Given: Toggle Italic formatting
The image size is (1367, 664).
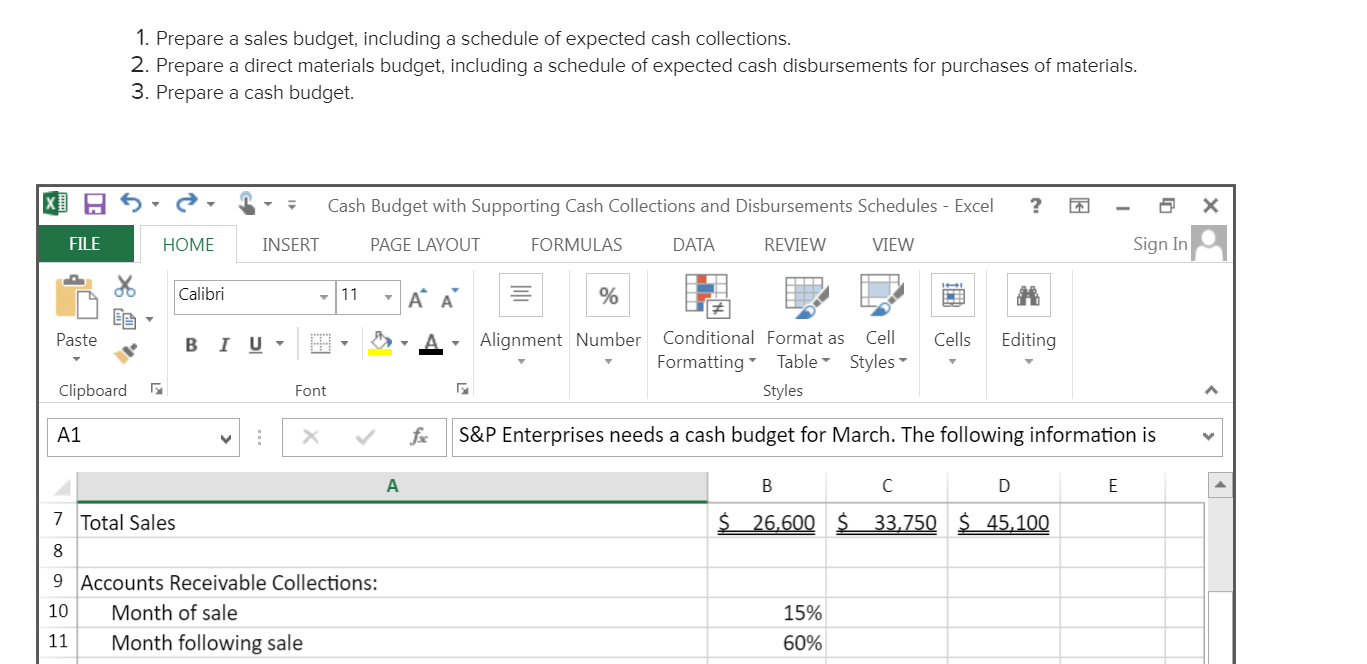Looking at the screenshot, I should pyautogui.click(x=223, y=345).
